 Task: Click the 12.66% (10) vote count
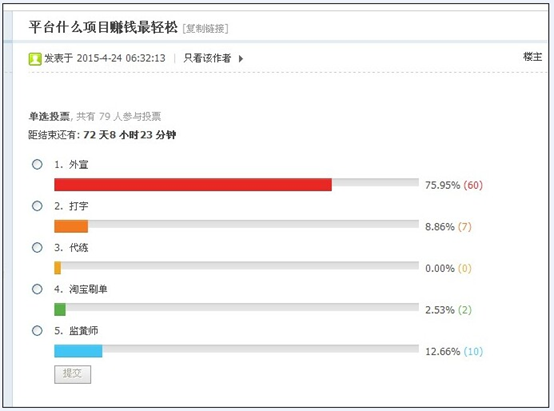454,352
